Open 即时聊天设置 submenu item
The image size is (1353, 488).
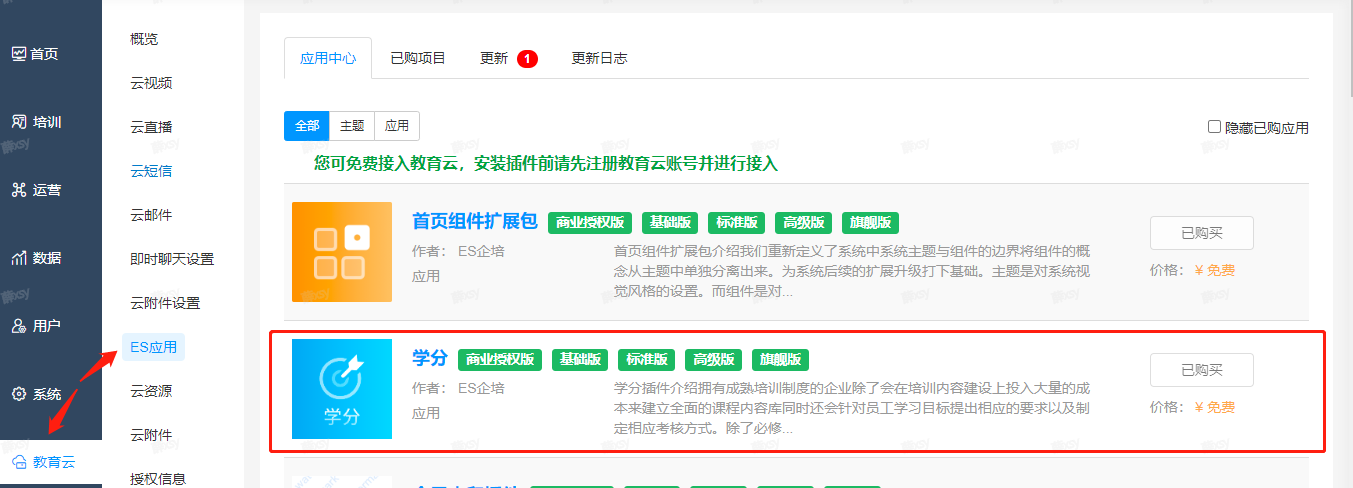coord(172,259)
